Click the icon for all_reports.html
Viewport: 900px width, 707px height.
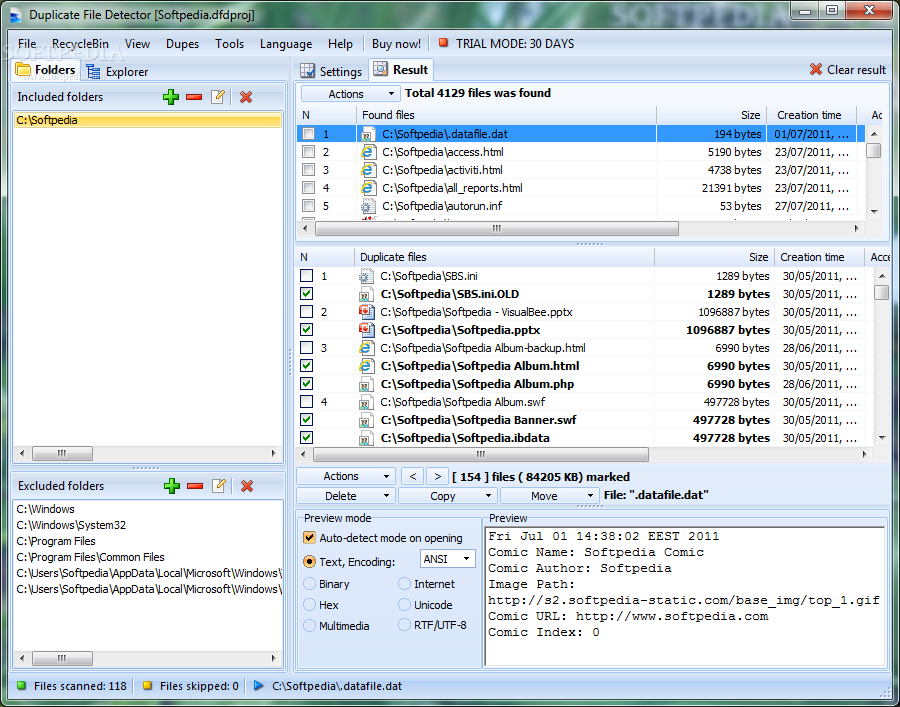pos(367,188)
